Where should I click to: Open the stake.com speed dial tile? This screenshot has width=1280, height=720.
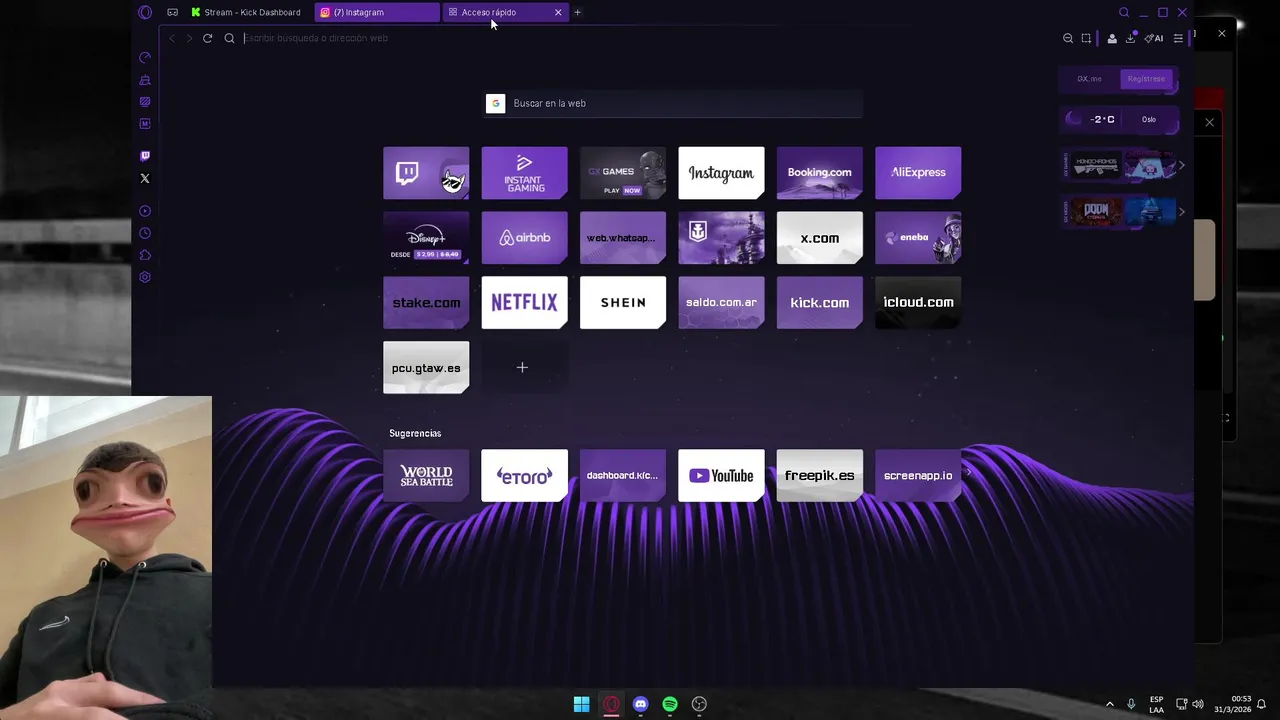pos(426,302)
